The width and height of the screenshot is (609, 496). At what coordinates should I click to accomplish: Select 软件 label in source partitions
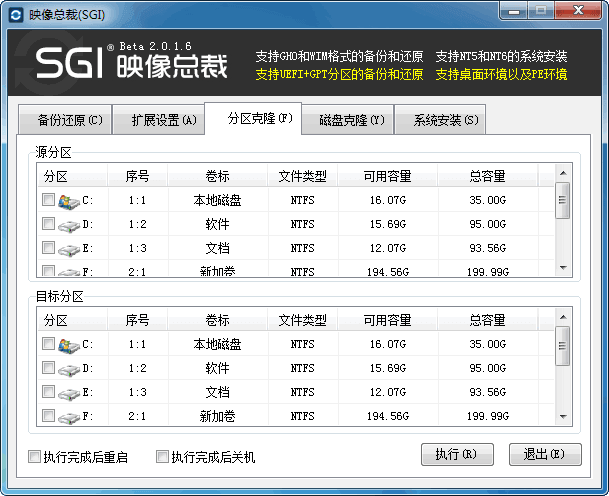tap(218, 224)
